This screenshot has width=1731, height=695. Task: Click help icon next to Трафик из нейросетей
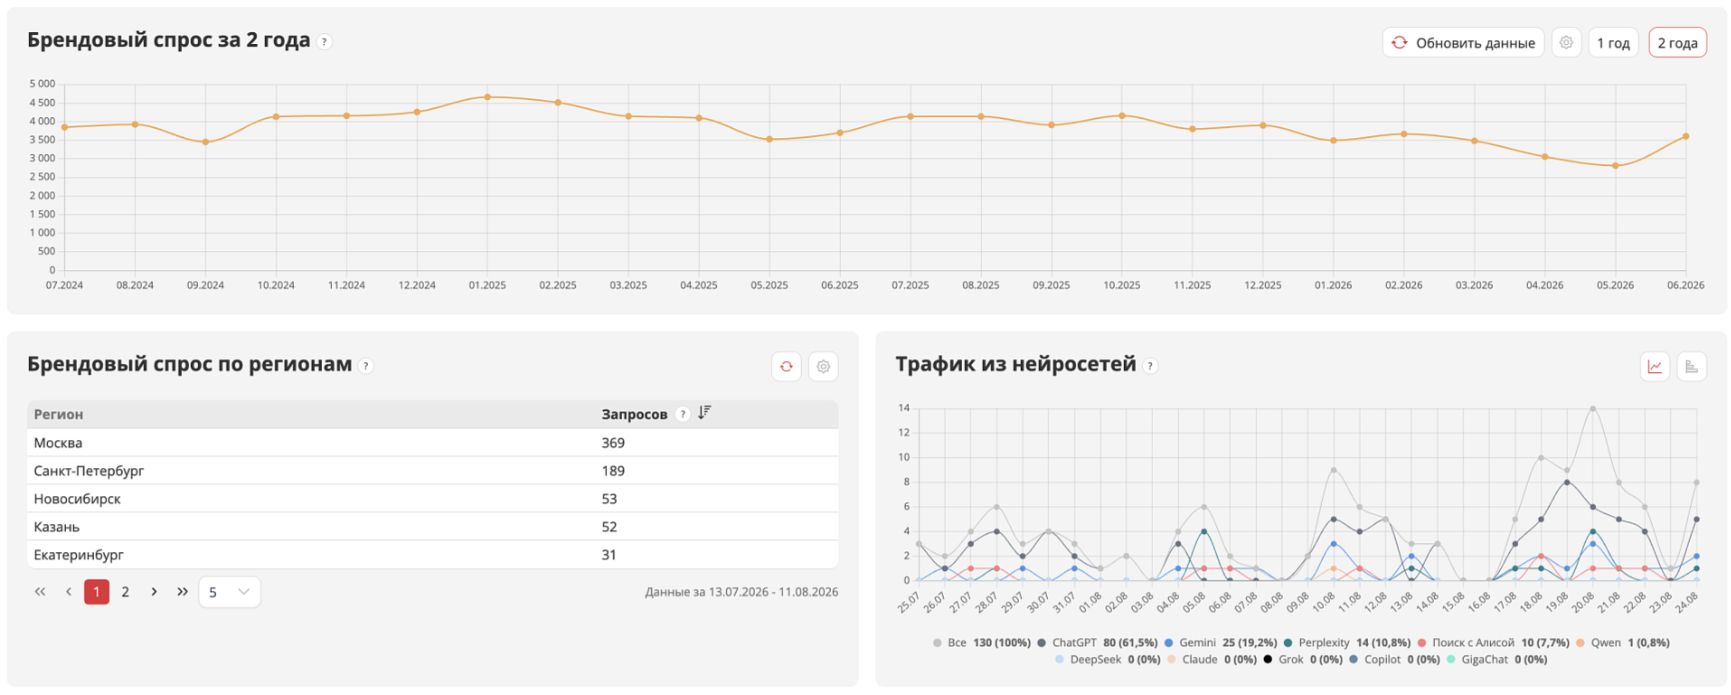pyautogui.click(x=1150, y=366)
